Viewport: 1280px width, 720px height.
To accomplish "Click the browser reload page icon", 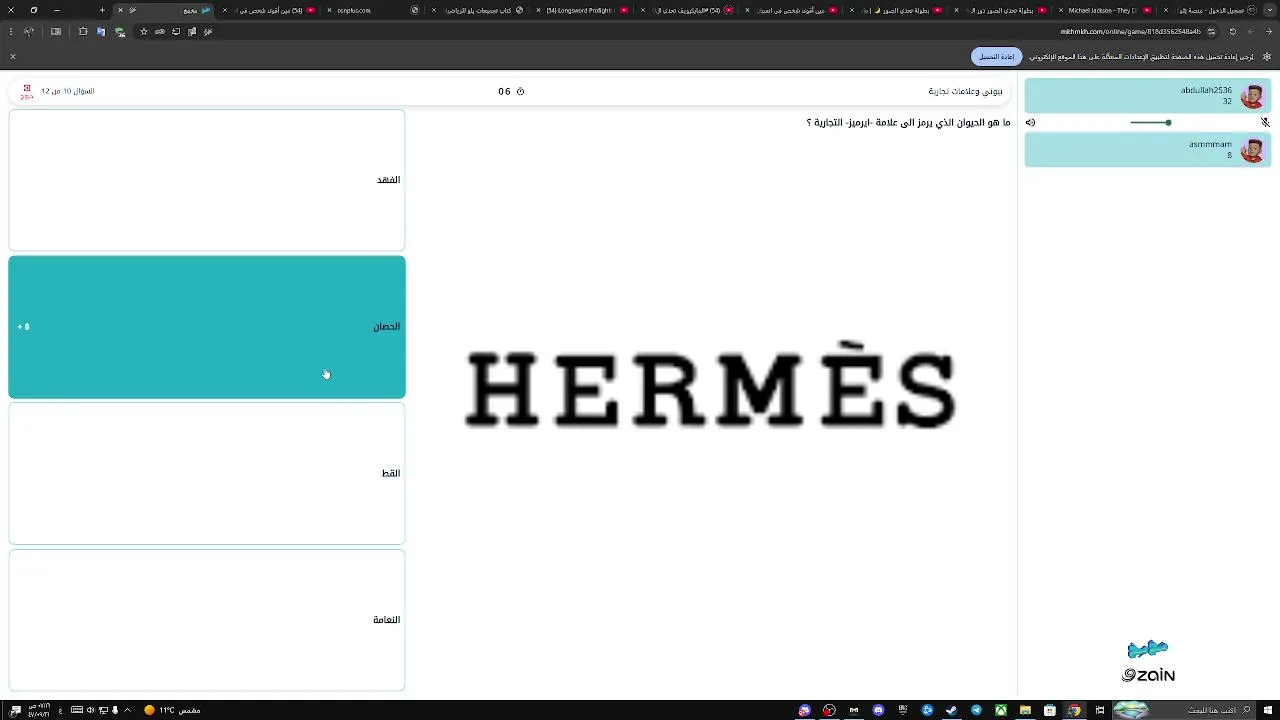I will (x=1232, y=31).
